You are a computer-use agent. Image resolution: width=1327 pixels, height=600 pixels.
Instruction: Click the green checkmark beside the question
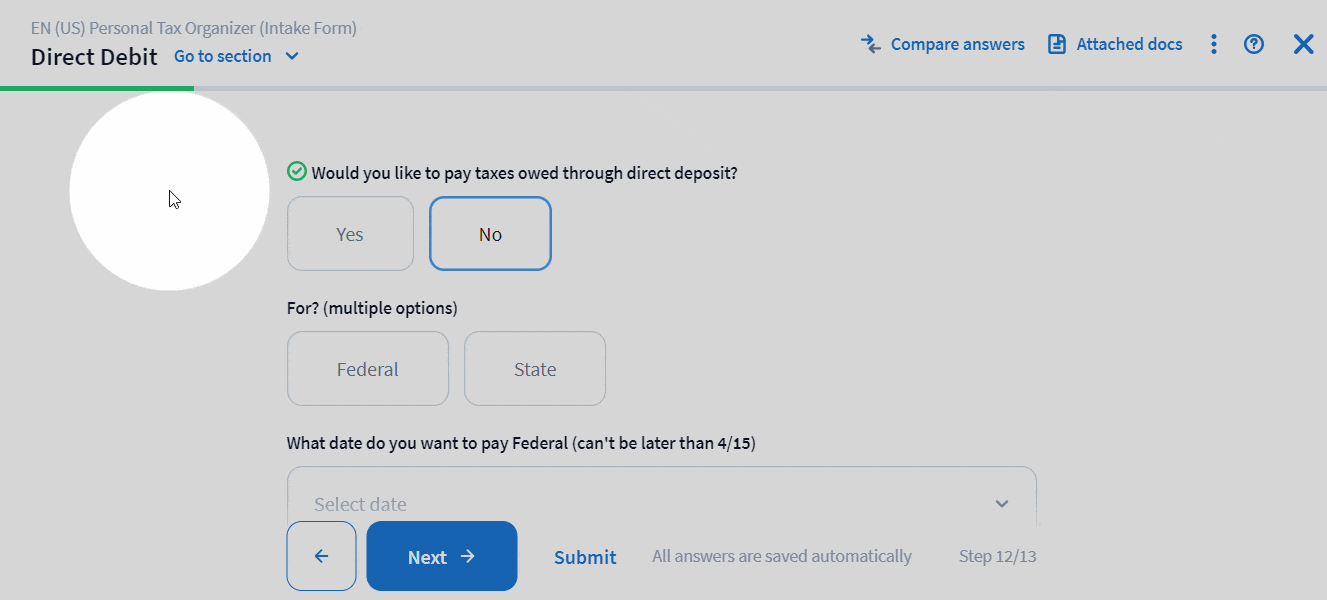[296, 172]
